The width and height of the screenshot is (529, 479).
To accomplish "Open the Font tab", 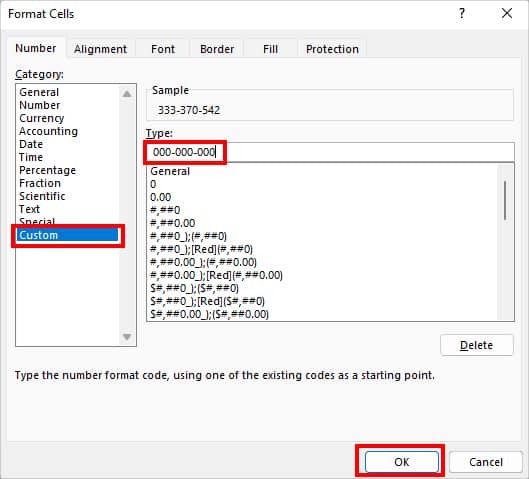I will point(163,49).
